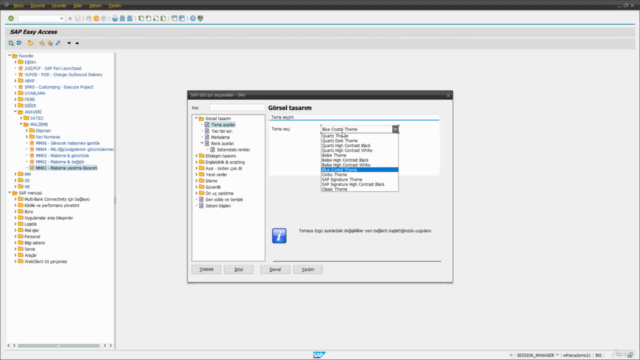
Task: Click the User Menu icon below title
Action: [x=11, y=43]
